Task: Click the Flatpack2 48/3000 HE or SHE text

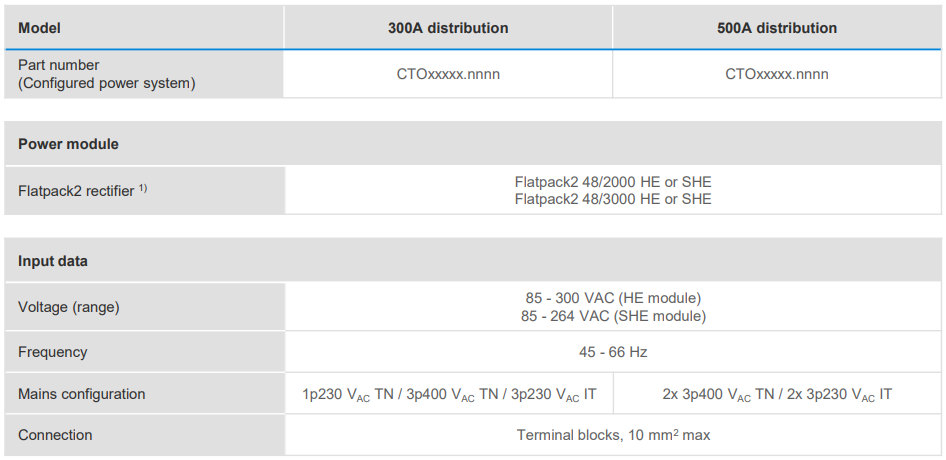Action: [613, 199]
